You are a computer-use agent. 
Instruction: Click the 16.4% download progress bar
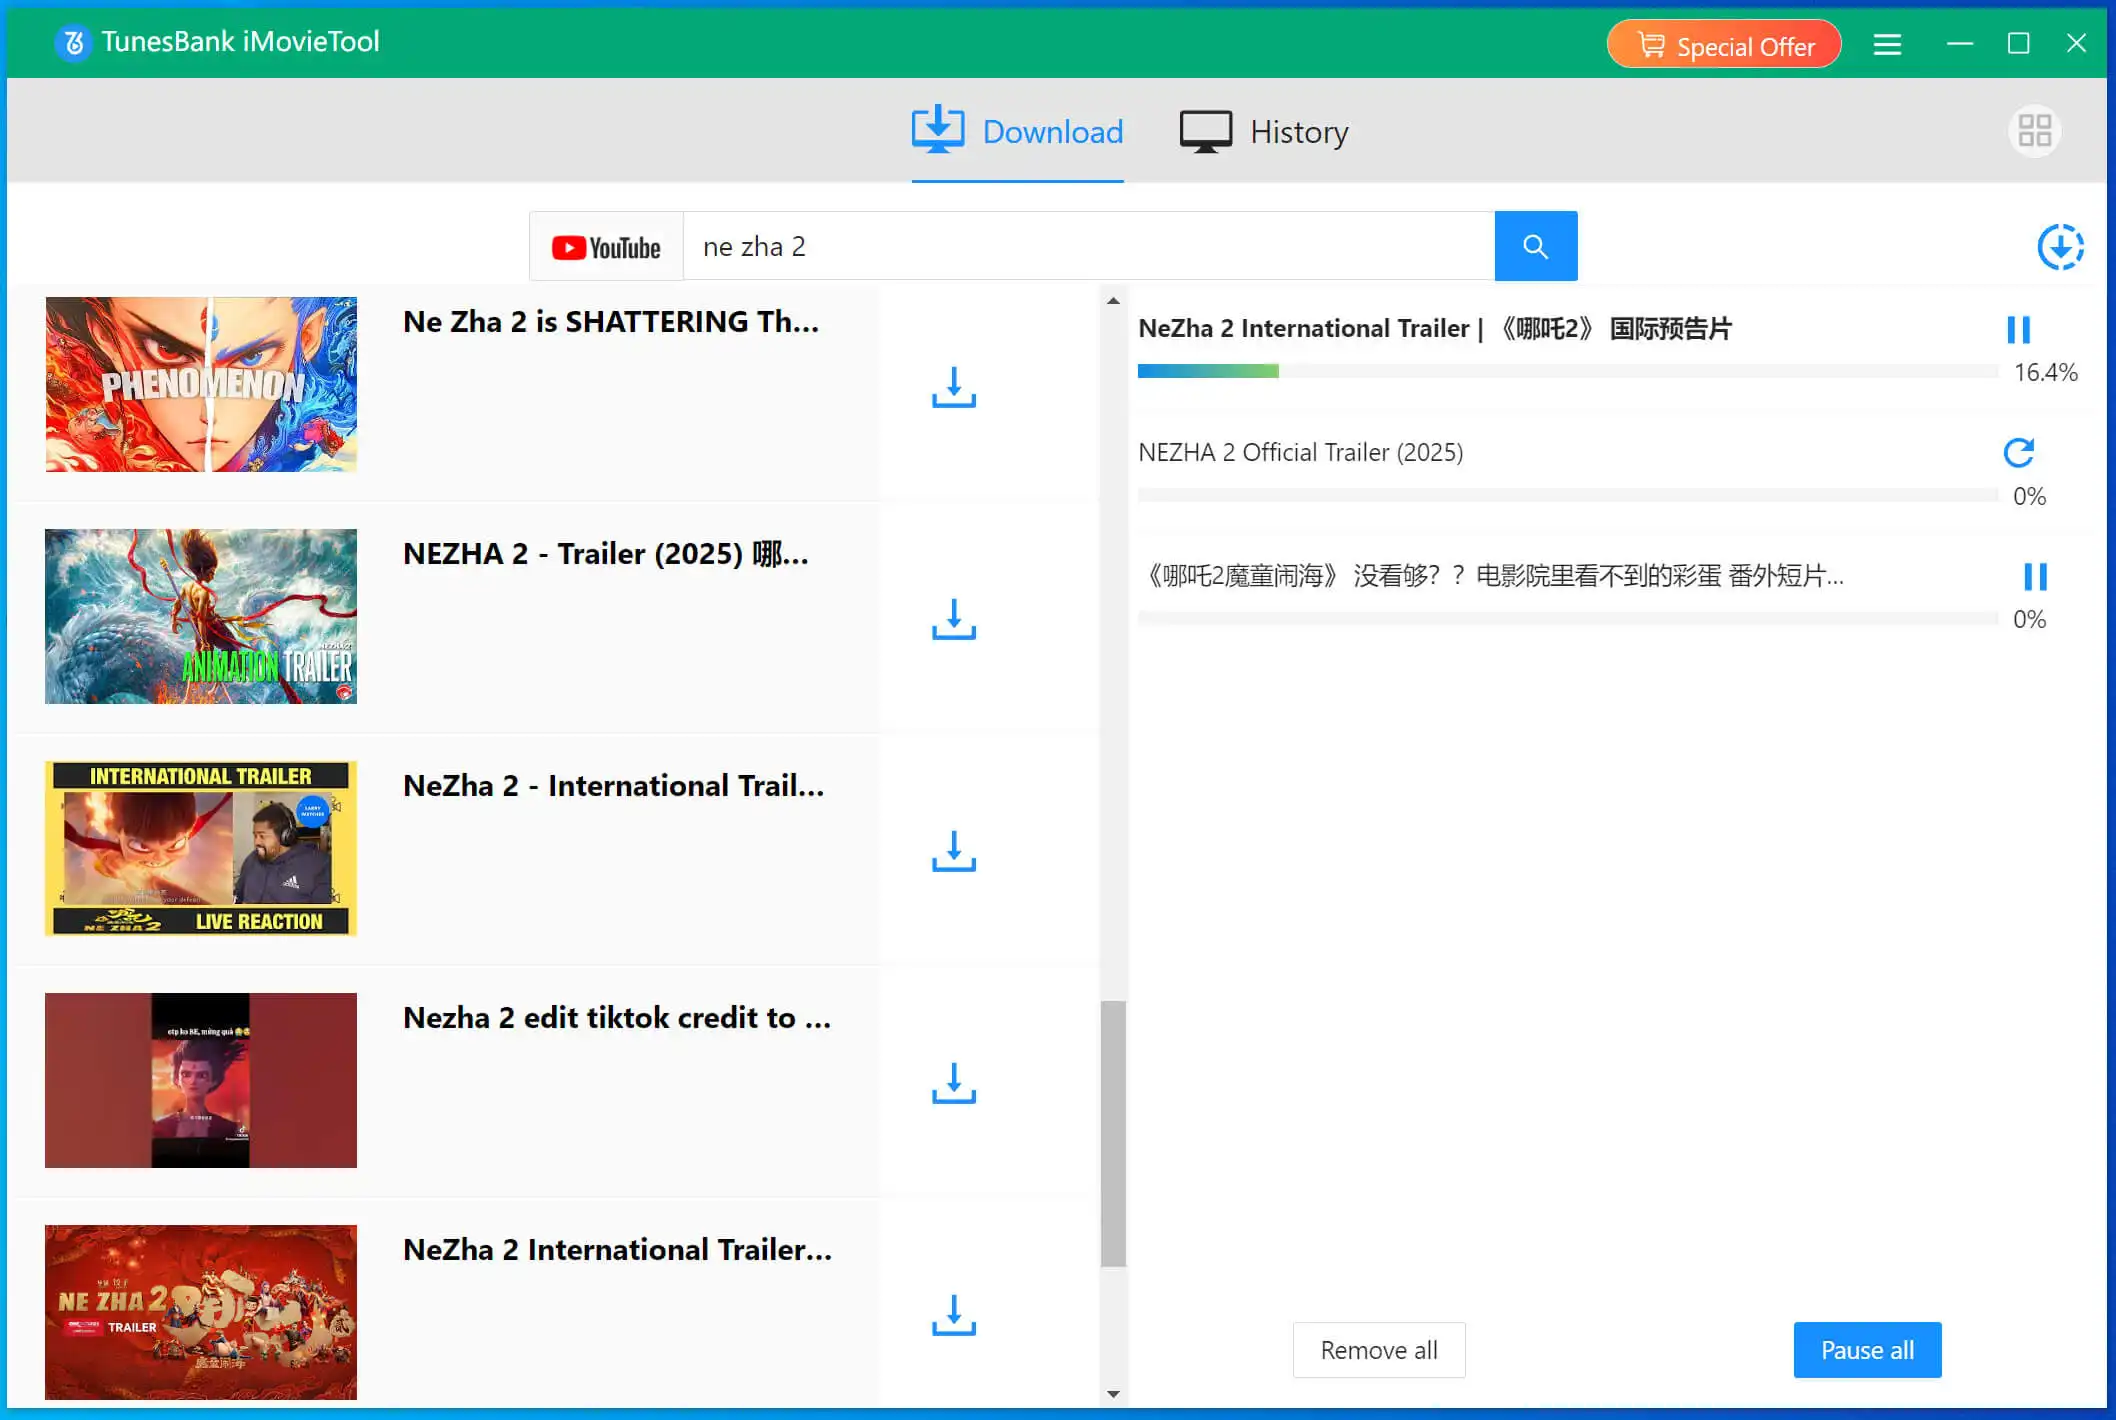click(1566, 372)
